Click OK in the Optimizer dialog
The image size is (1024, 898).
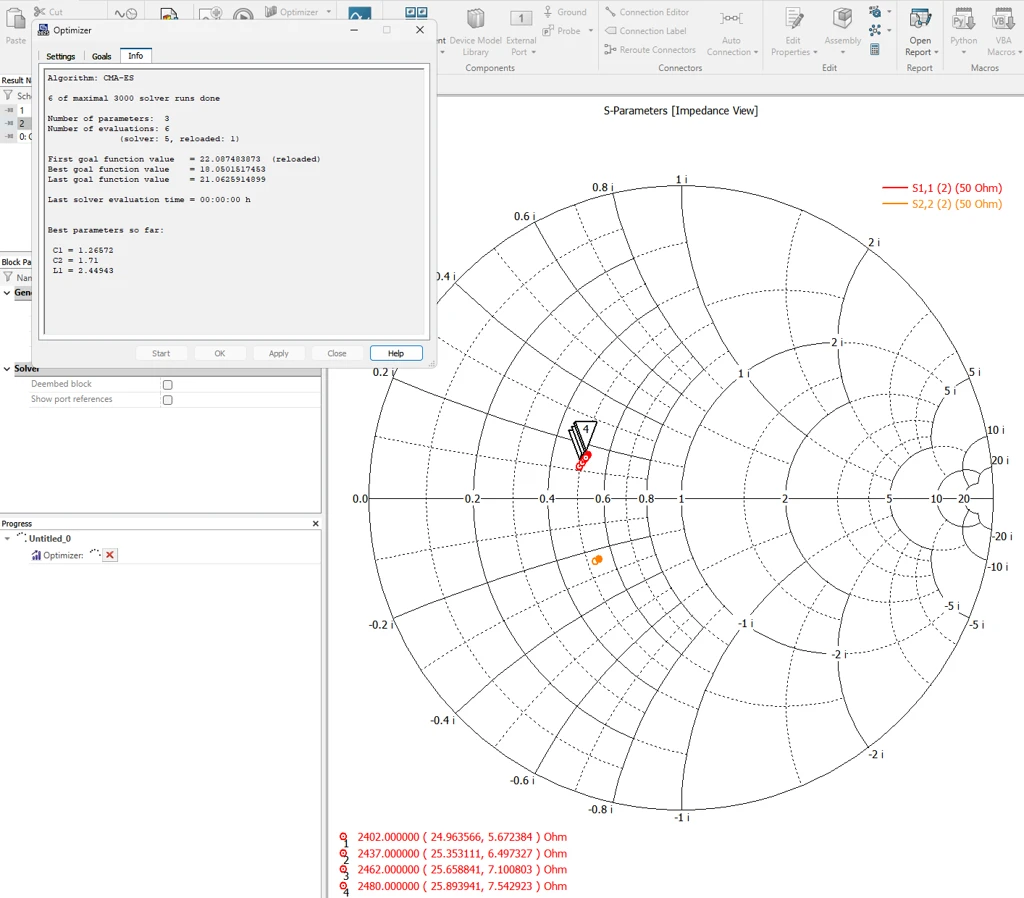(x=219, y=353)
